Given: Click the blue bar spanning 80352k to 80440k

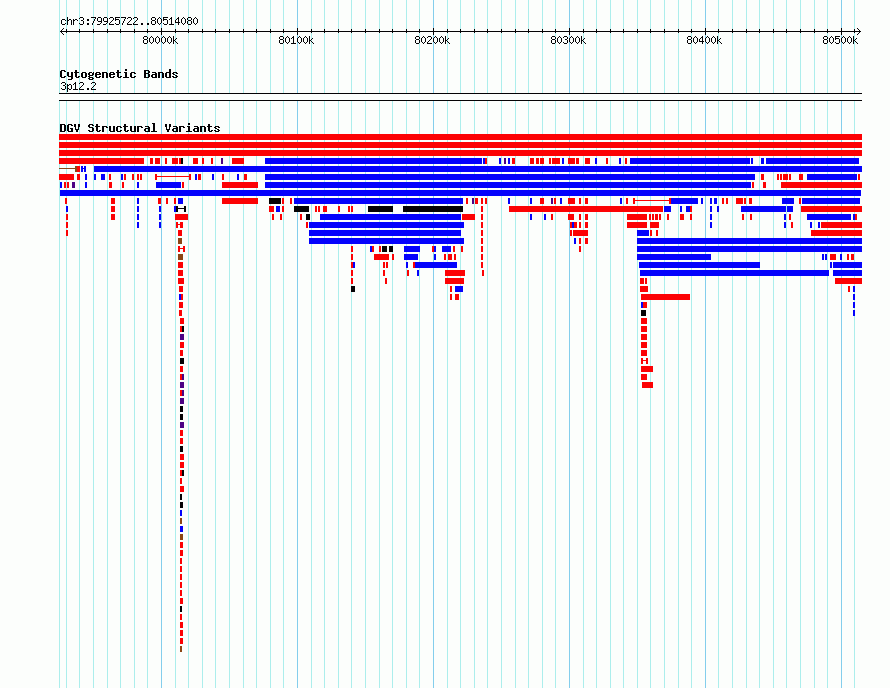Looking at the screenshot, I should (x=699, y=265).
